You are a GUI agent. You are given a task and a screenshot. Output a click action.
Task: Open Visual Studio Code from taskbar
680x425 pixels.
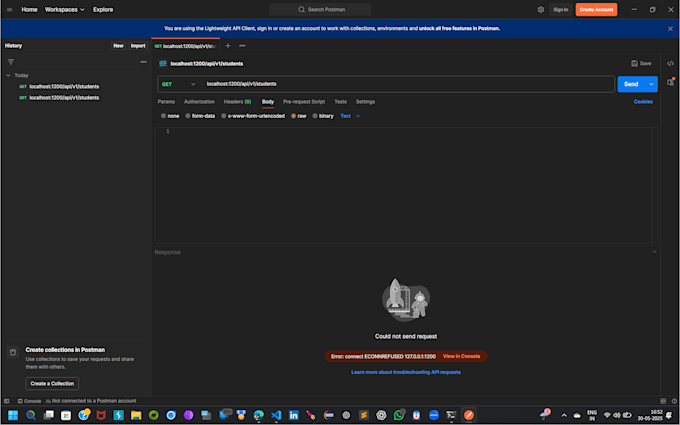click(276, 415)
